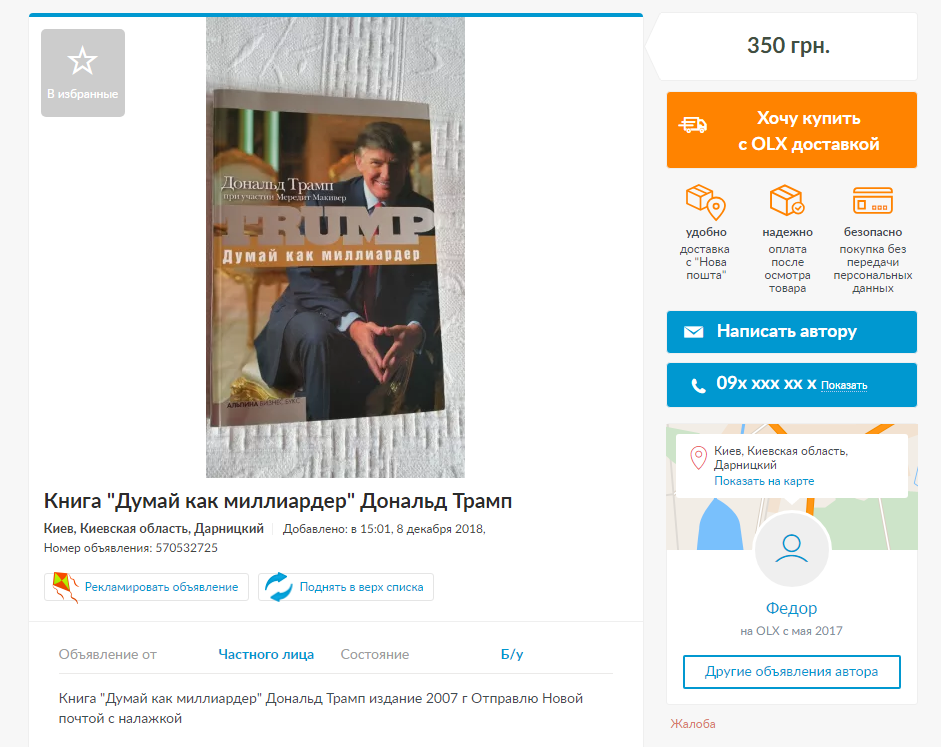Click the refresh arrows raise-listing icon

(279, 587)
